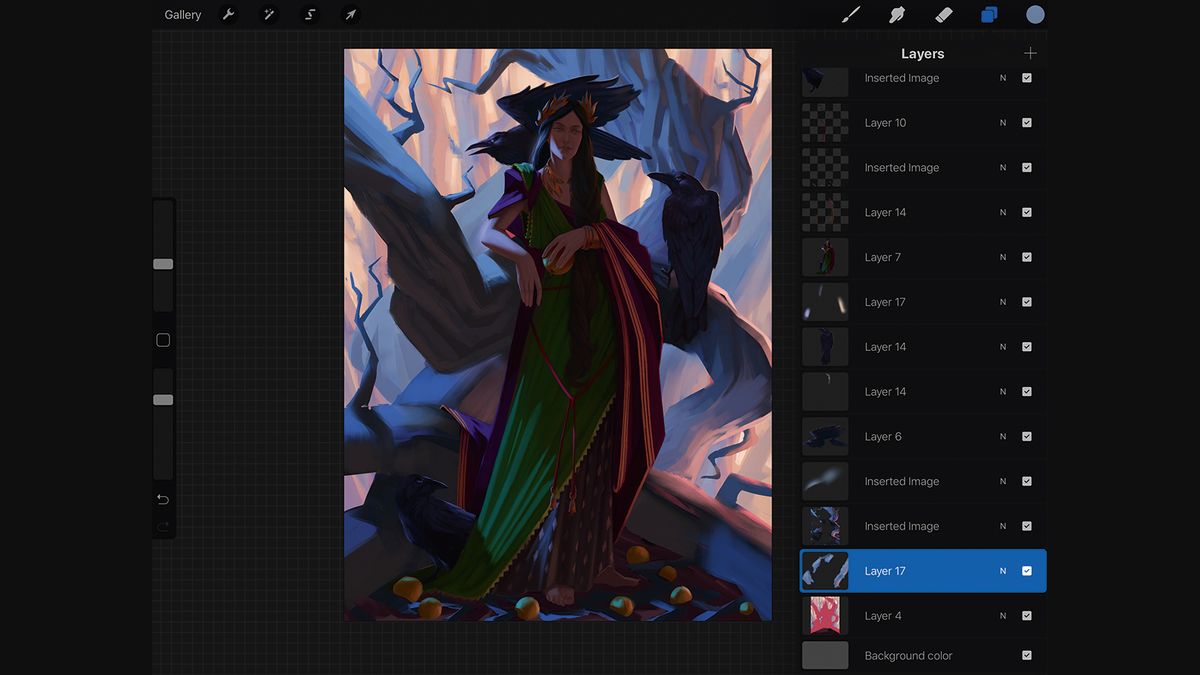The image size is (1200, 675).
Task: Open the Adjustments magic wand menu
Action: coord(268,14)
